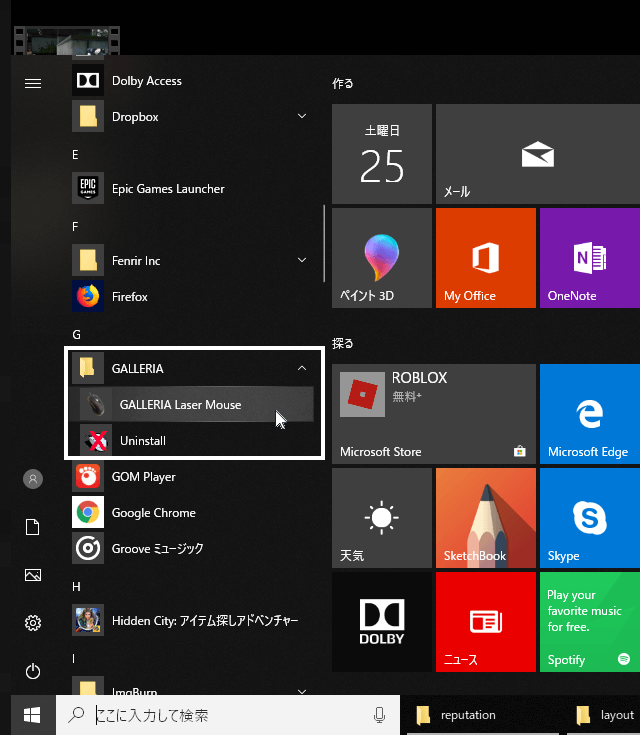Jump to letter E section header
Image resolution: width=640 pixels, height=735 pixels.
(75, 155)
